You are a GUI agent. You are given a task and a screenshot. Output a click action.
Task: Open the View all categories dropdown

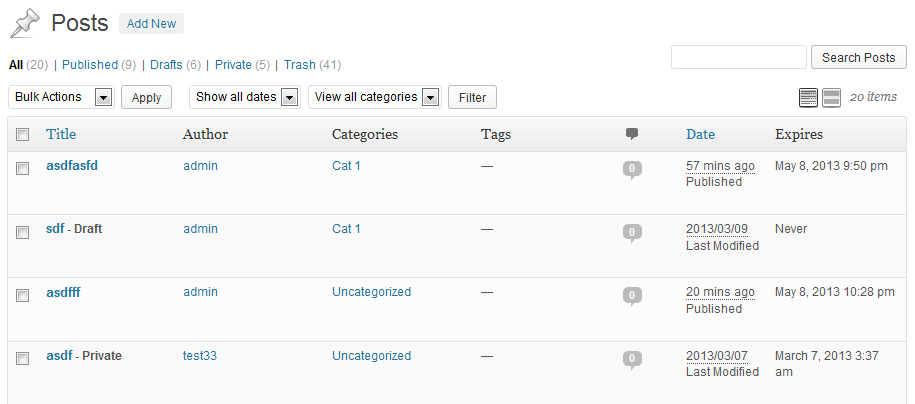coord(374,97)
